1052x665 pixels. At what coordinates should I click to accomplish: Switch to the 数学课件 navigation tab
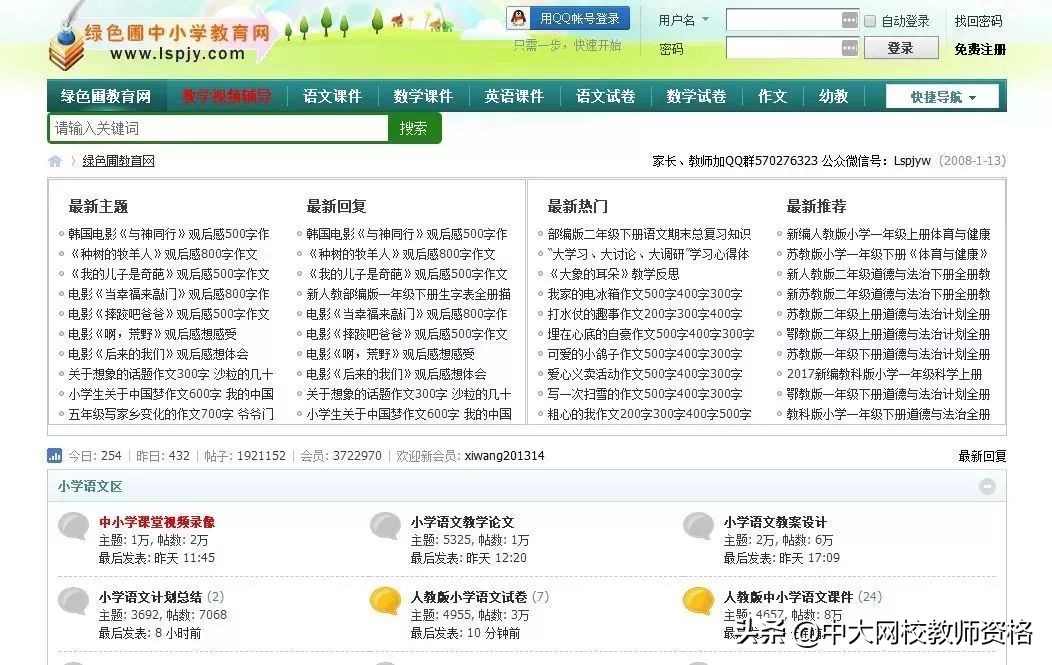click(423, 95)
